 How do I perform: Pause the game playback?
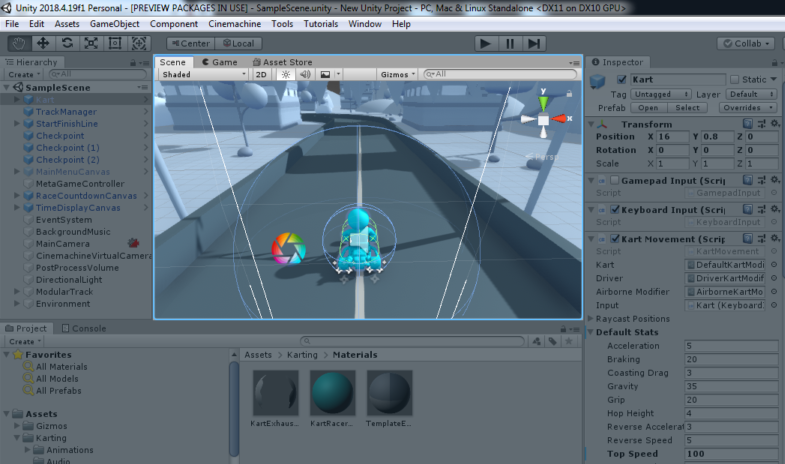click(510, 44)
